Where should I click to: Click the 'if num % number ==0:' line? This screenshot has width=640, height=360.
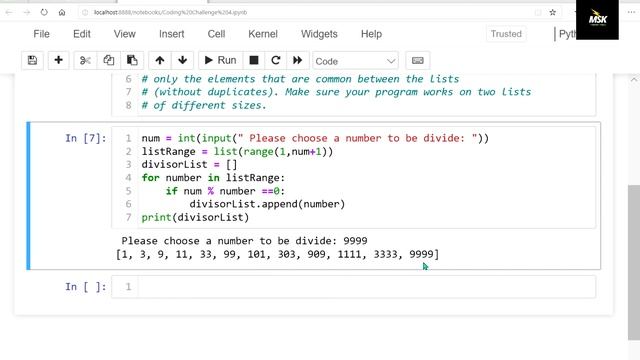tap(225, 191)
